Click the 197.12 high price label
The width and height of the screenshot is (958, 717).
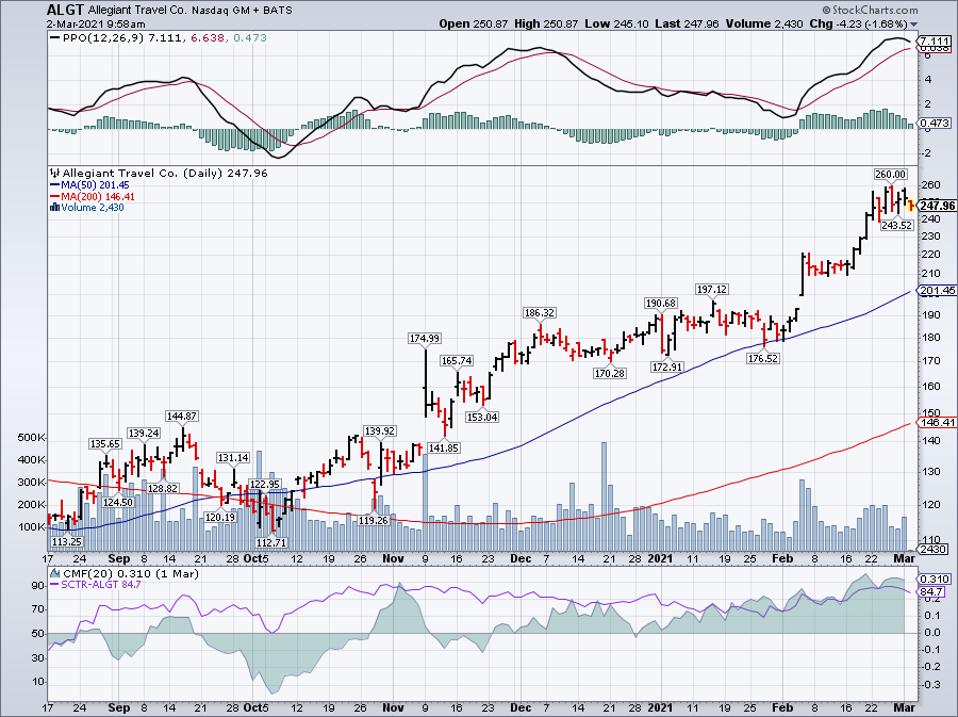pos(712,289)
